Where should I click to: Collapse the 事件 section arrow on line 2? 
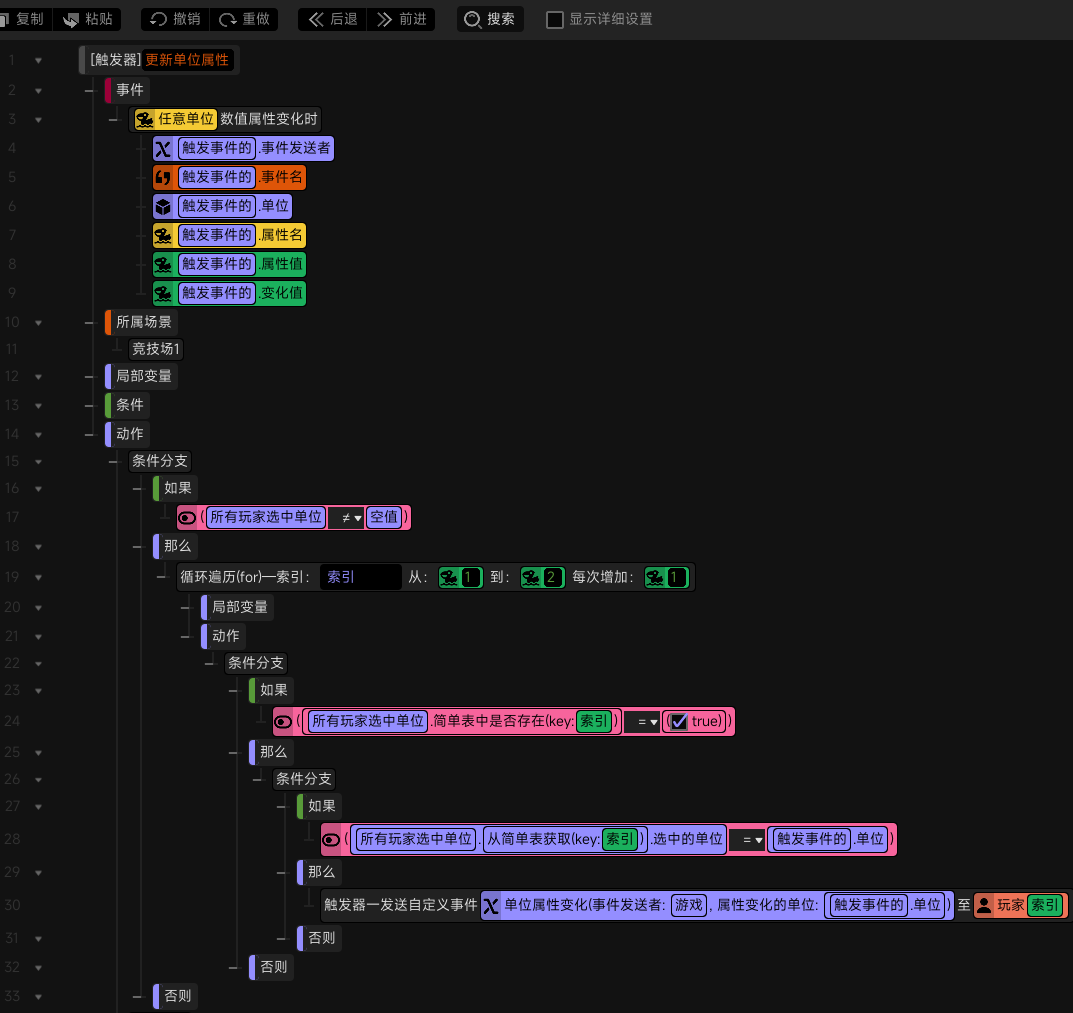[38, 90]
